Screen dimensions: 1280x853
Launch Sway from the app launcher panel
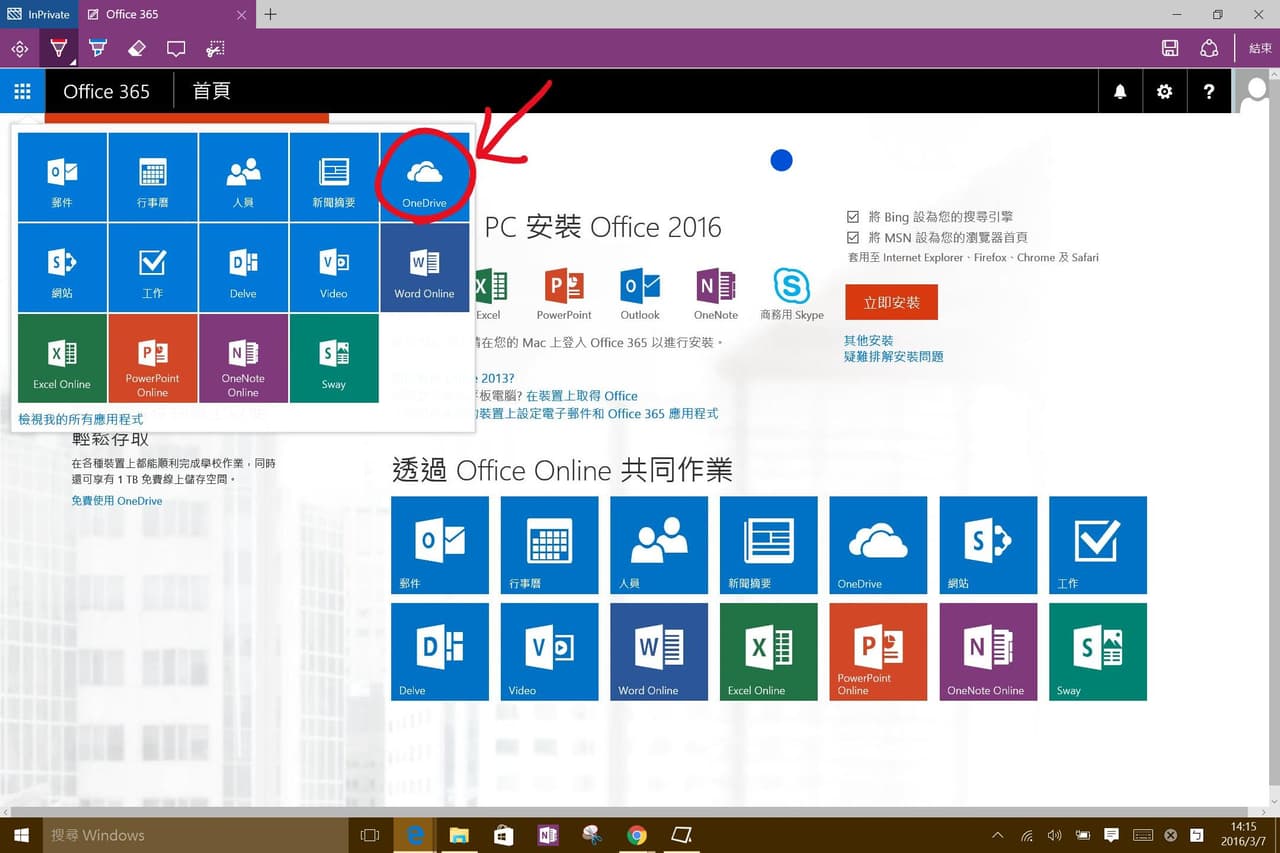coord(334,358)
